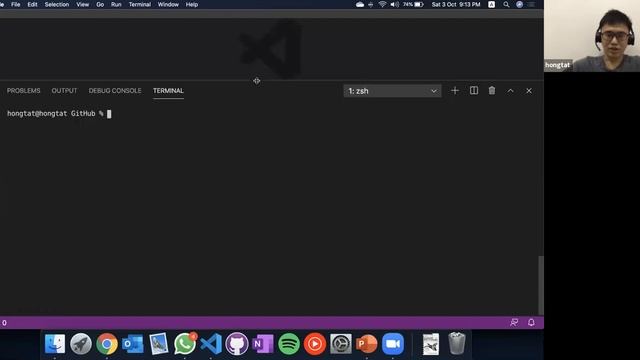Open Zoom from the dock
The width and height of the screenshot is (640, 360).
[x=393, y=344]
